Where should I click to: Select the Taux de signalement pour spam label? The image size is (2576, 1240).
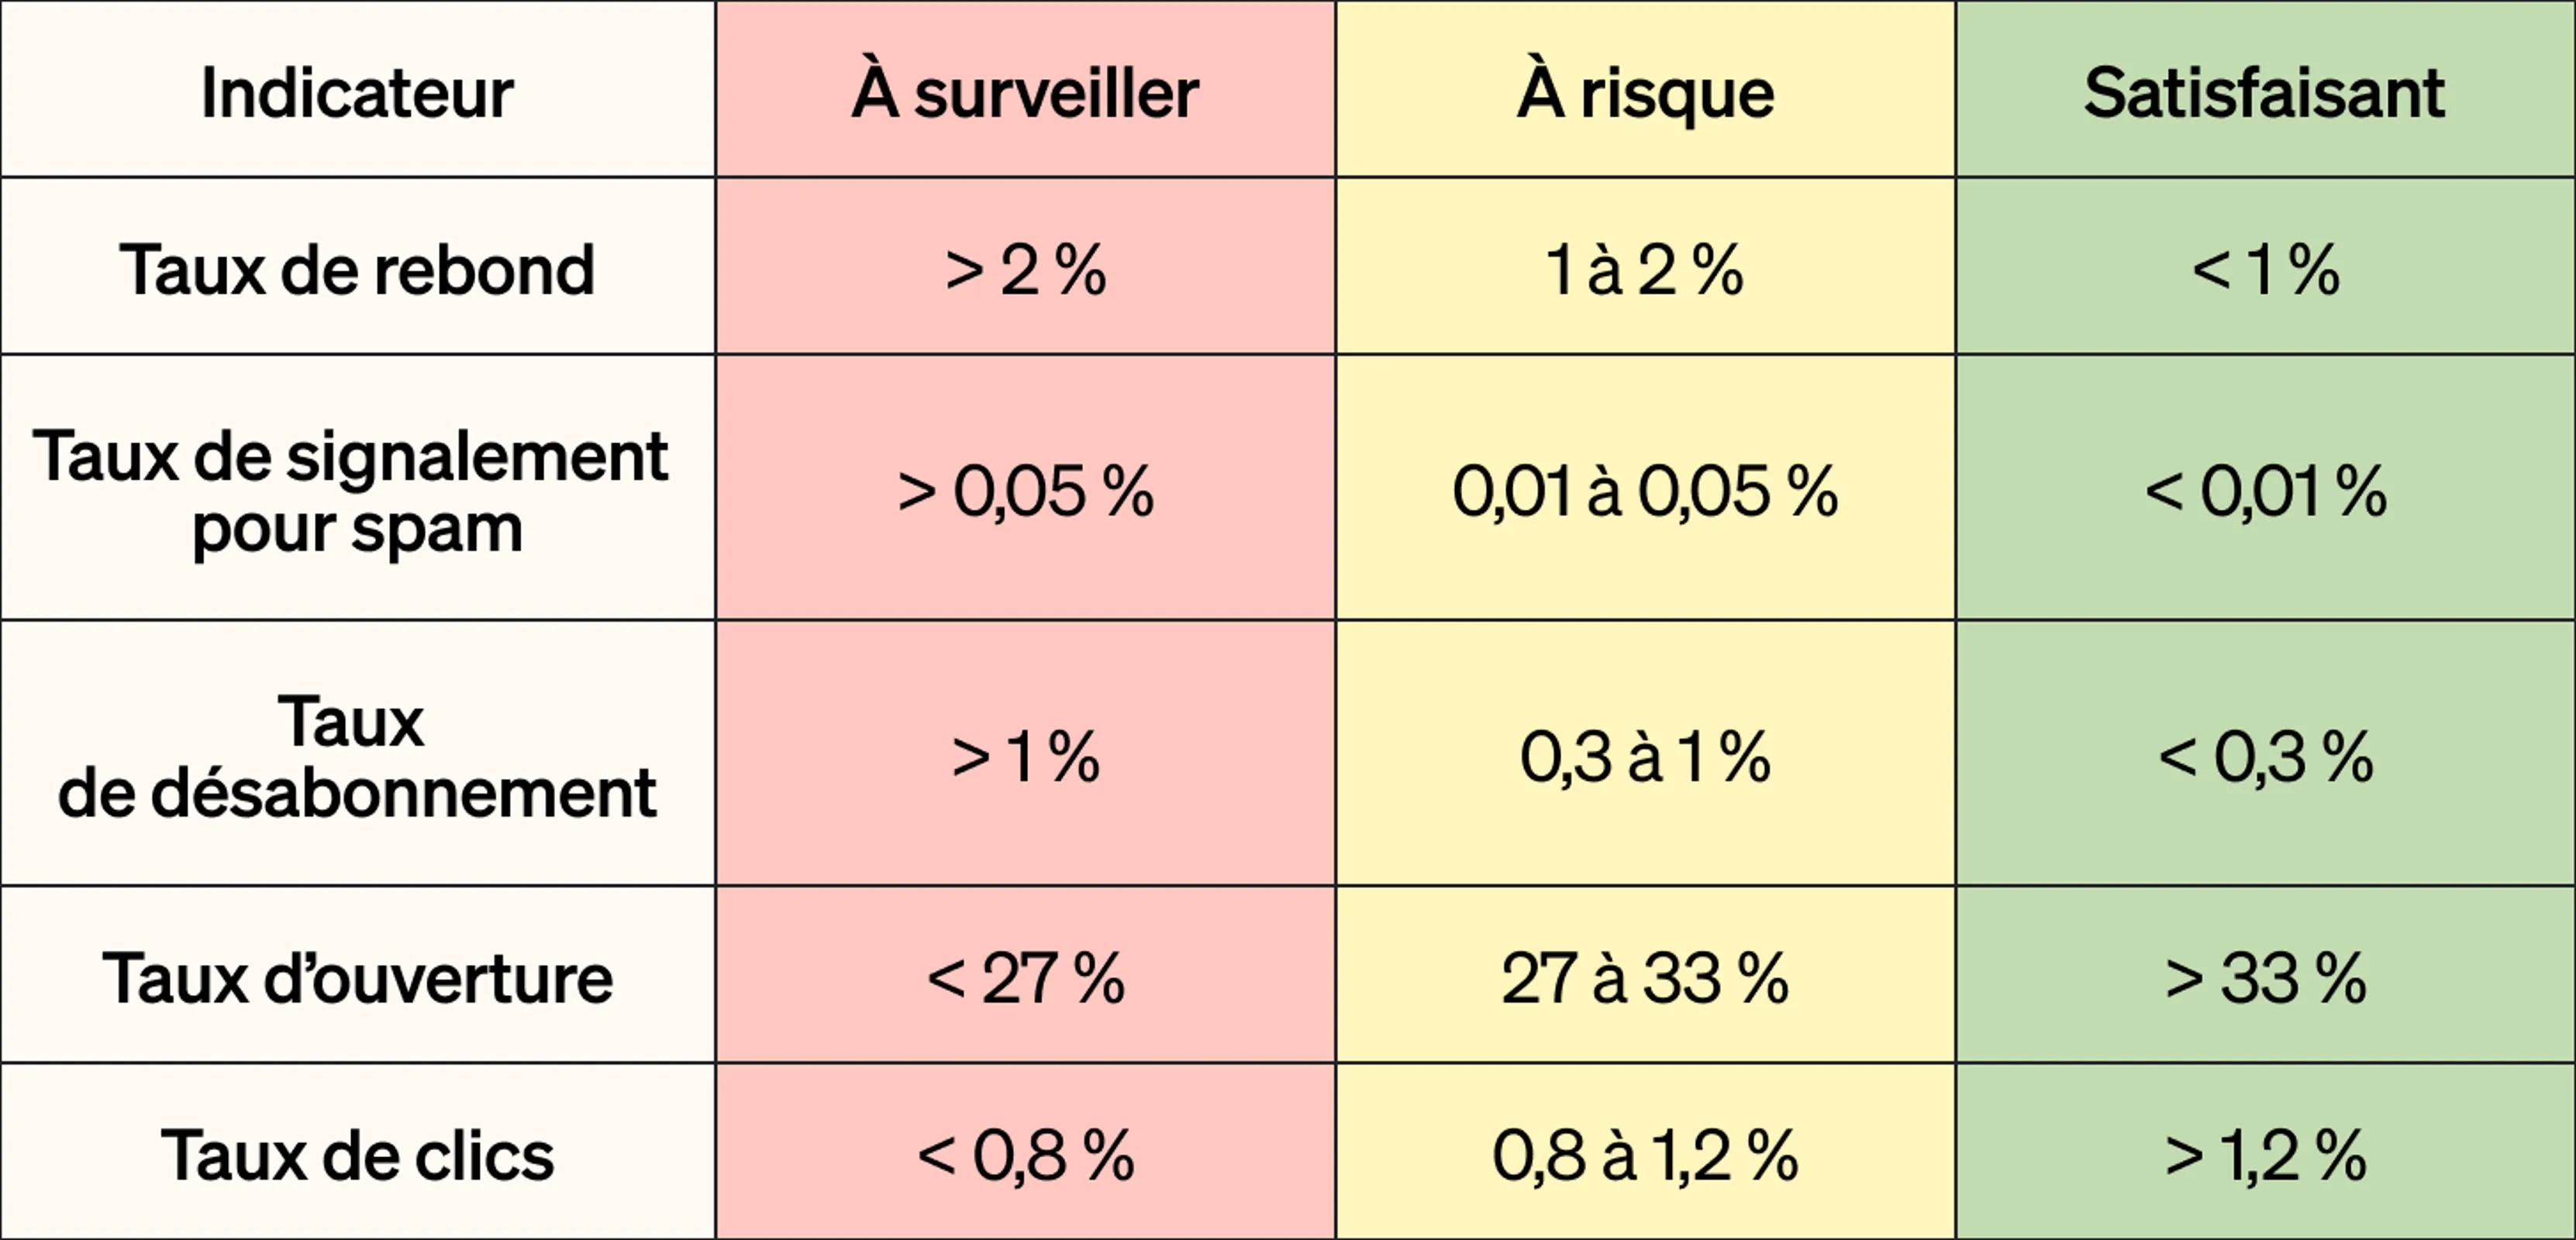pyautogui.click(x=351, y=491)
